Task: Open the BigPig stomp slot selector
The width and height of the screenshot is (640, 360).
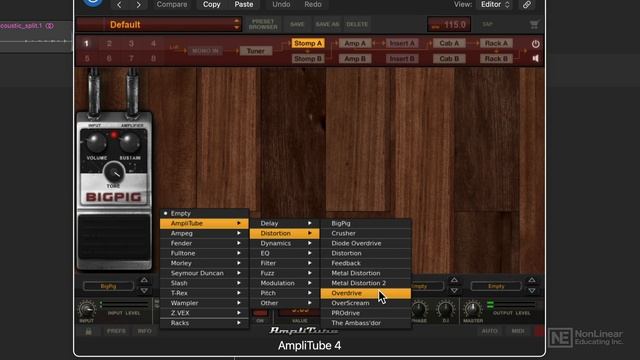Action: point(109,286)
